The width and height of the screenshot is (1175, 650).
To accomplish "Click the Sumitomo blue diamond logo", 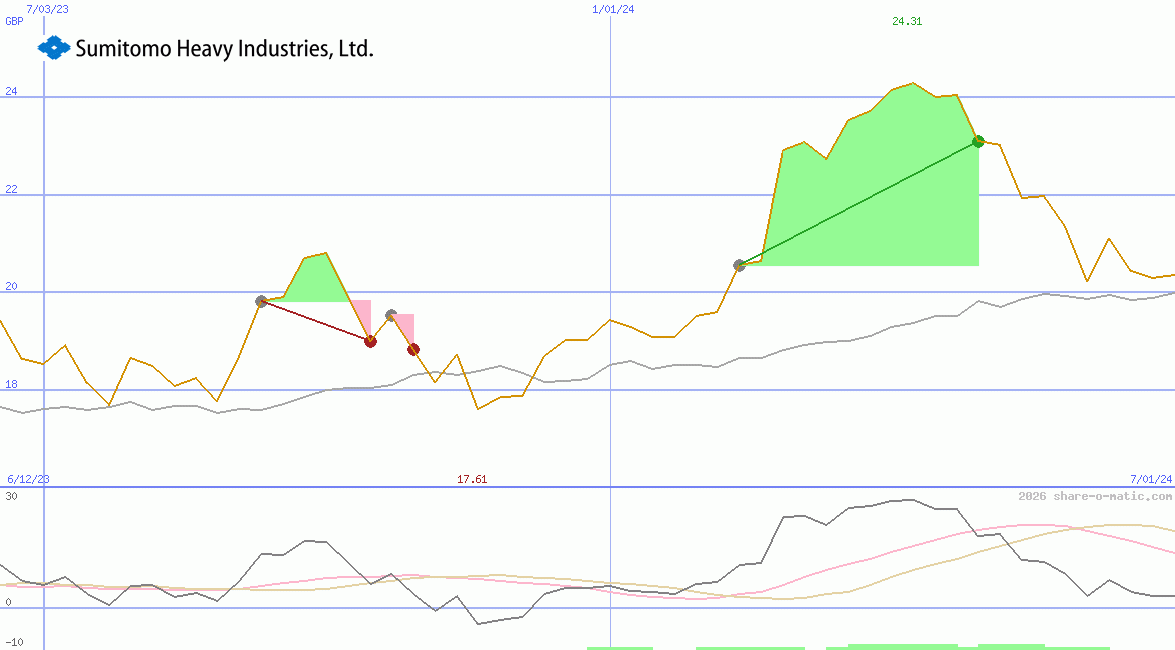I will (x=54, y=48).
